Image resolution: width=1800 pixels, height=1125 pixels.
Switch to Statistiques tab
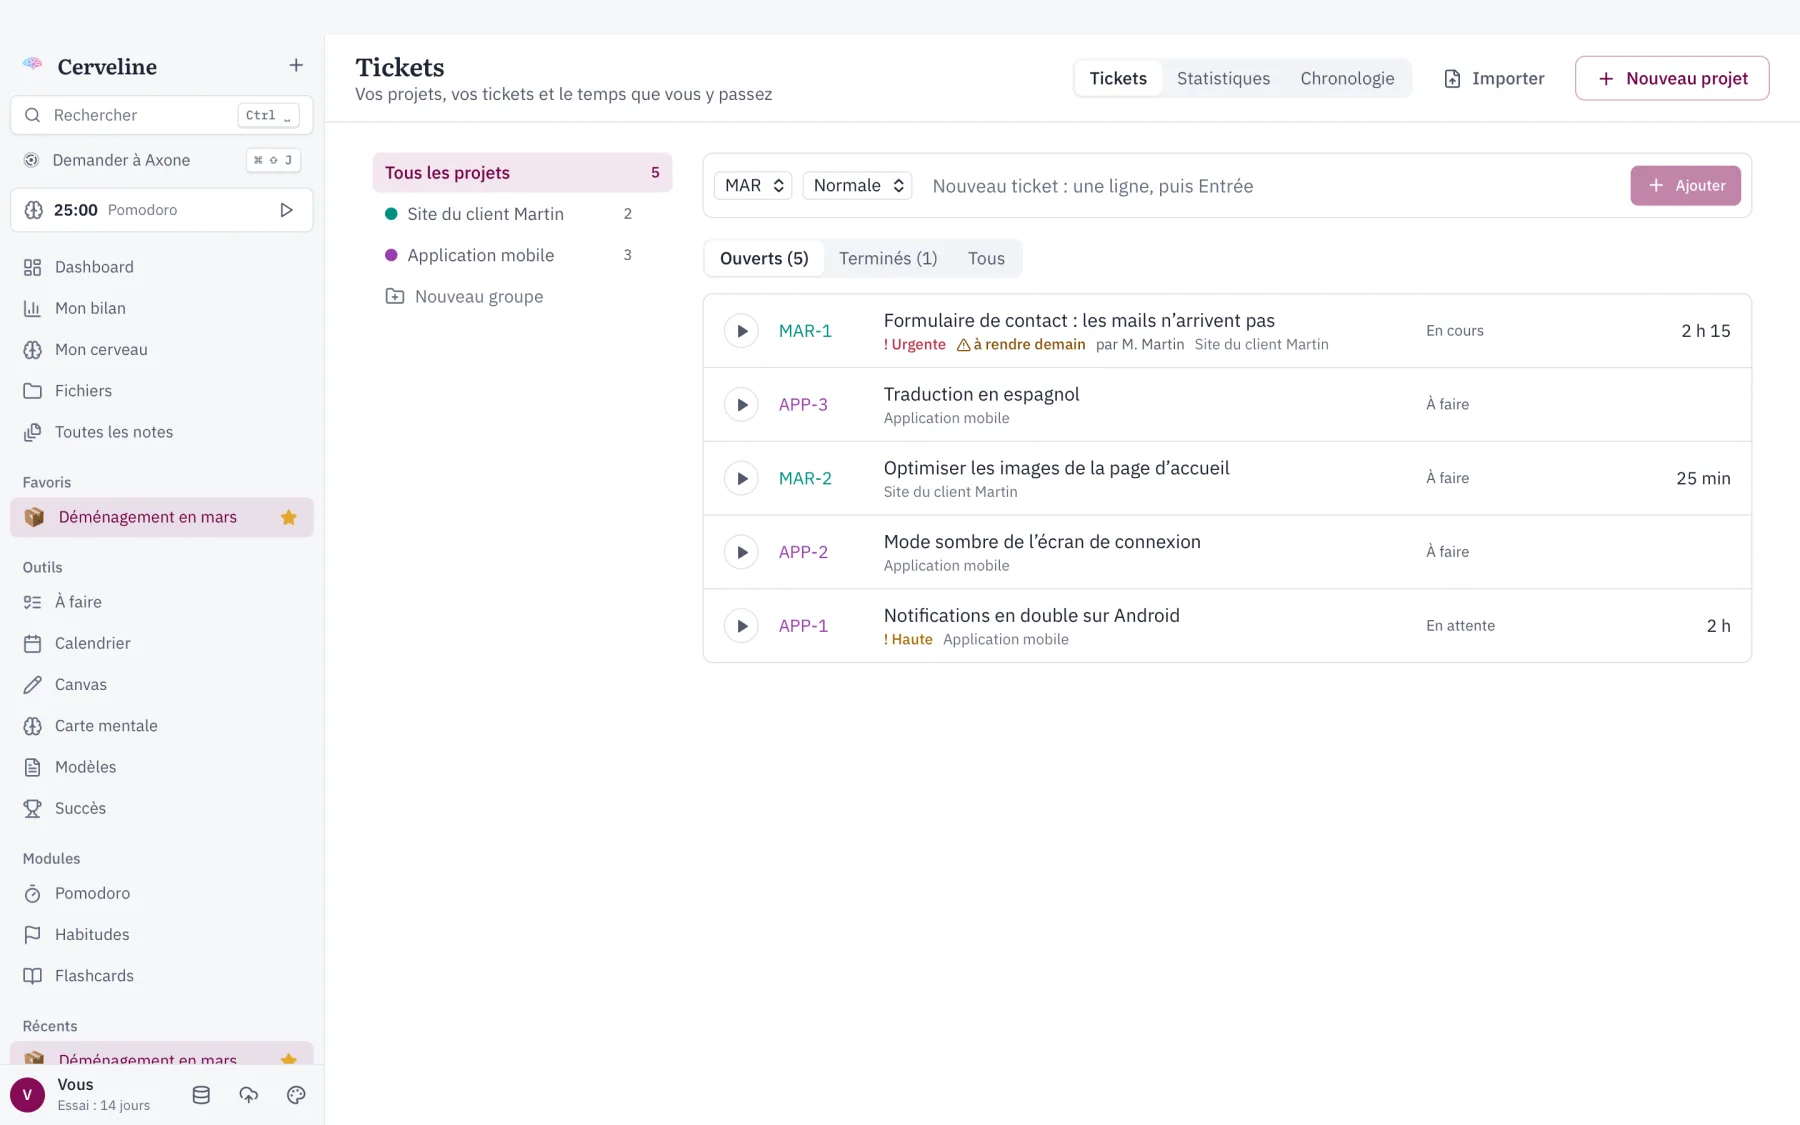pos(1223,78)
